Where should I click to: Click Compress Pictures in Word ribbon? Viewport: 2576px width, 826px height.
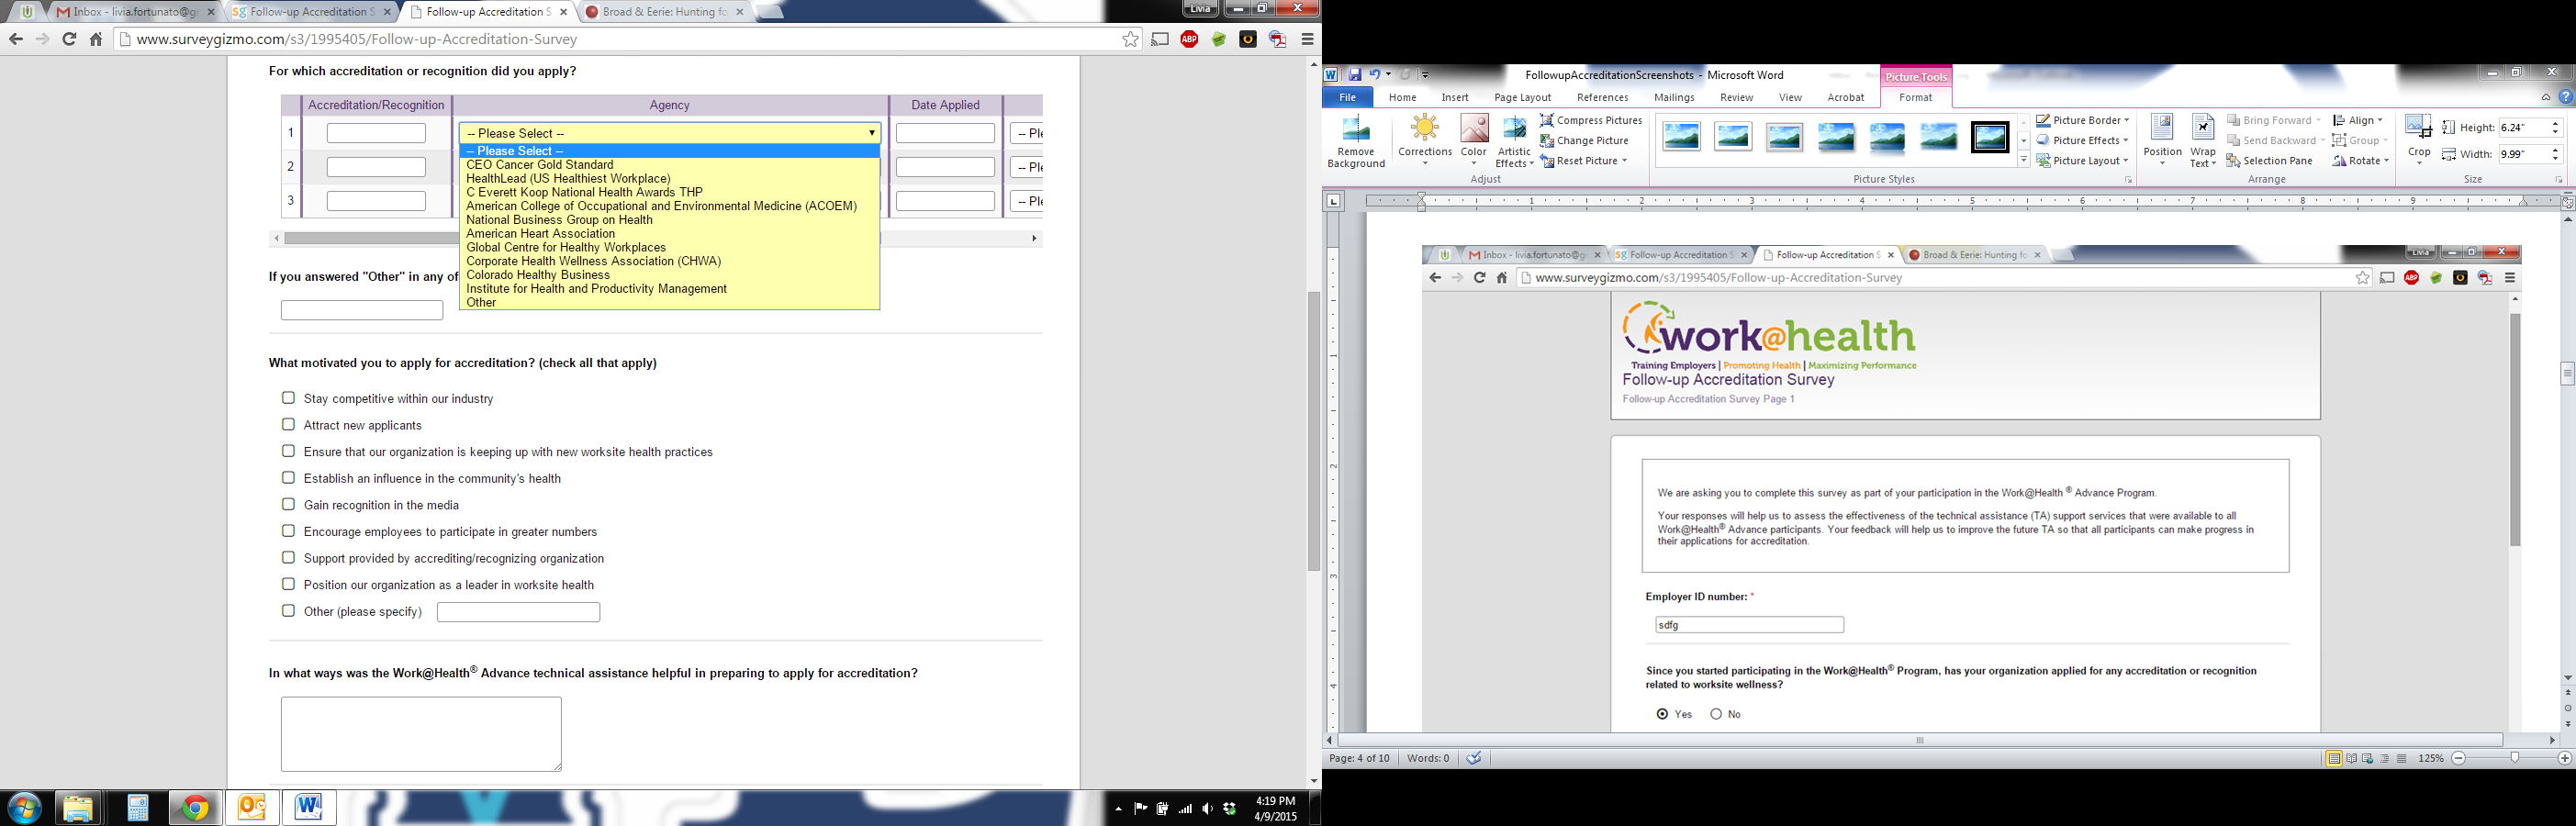point(1591,120)
